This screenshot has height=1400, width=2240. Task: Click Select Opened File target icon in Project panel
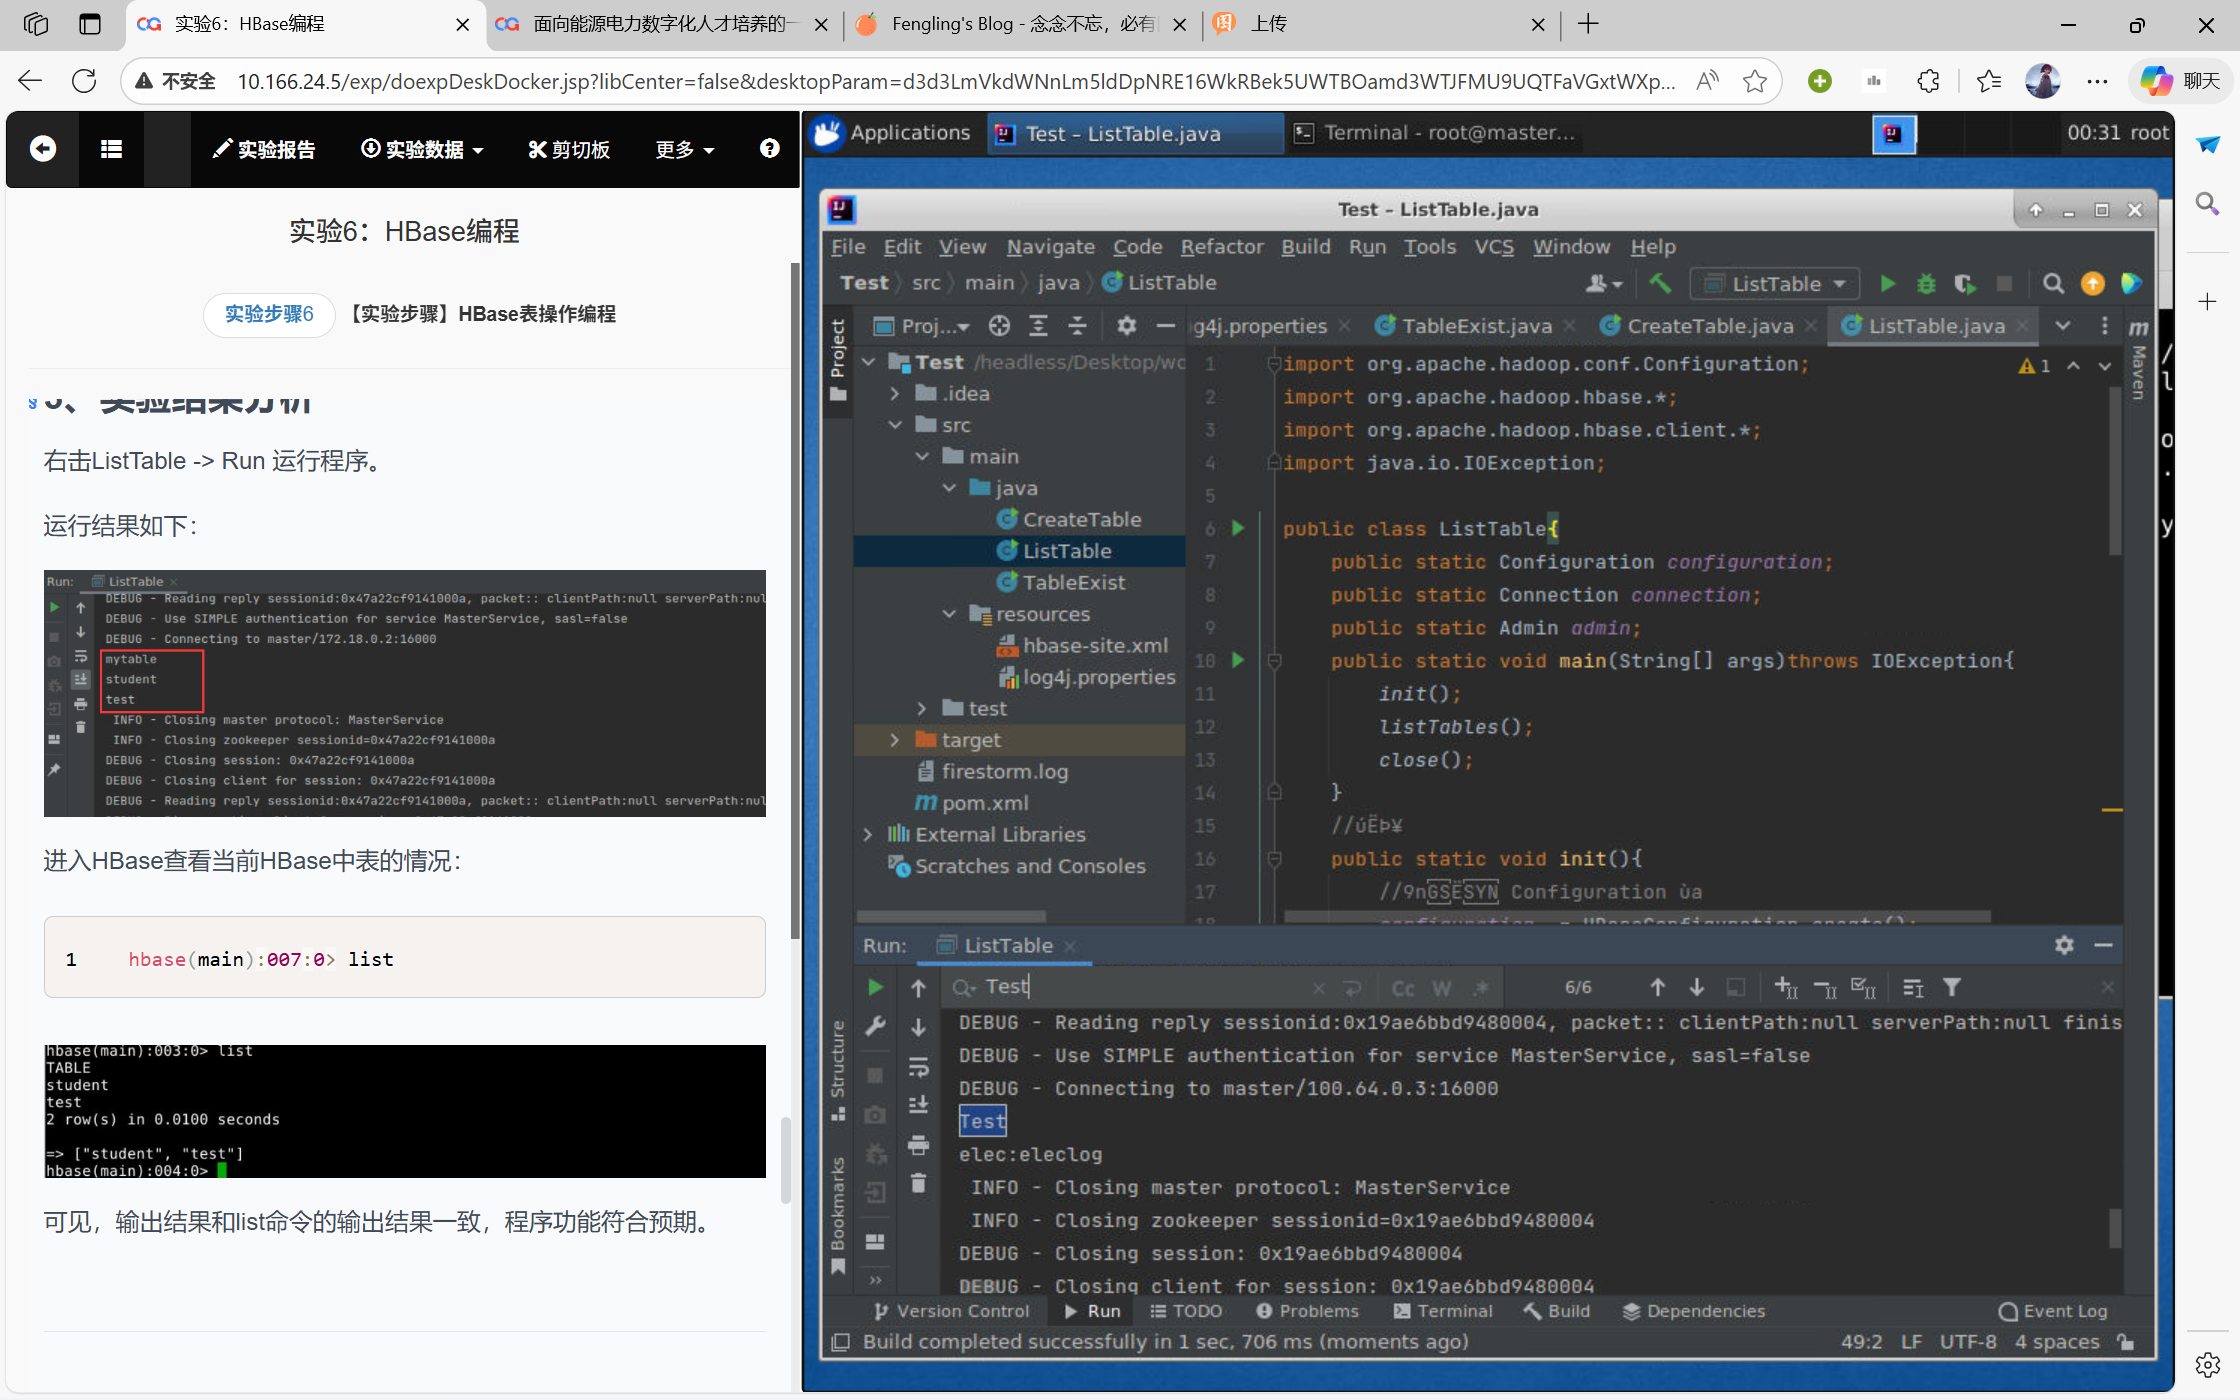(x=999, y=326)
